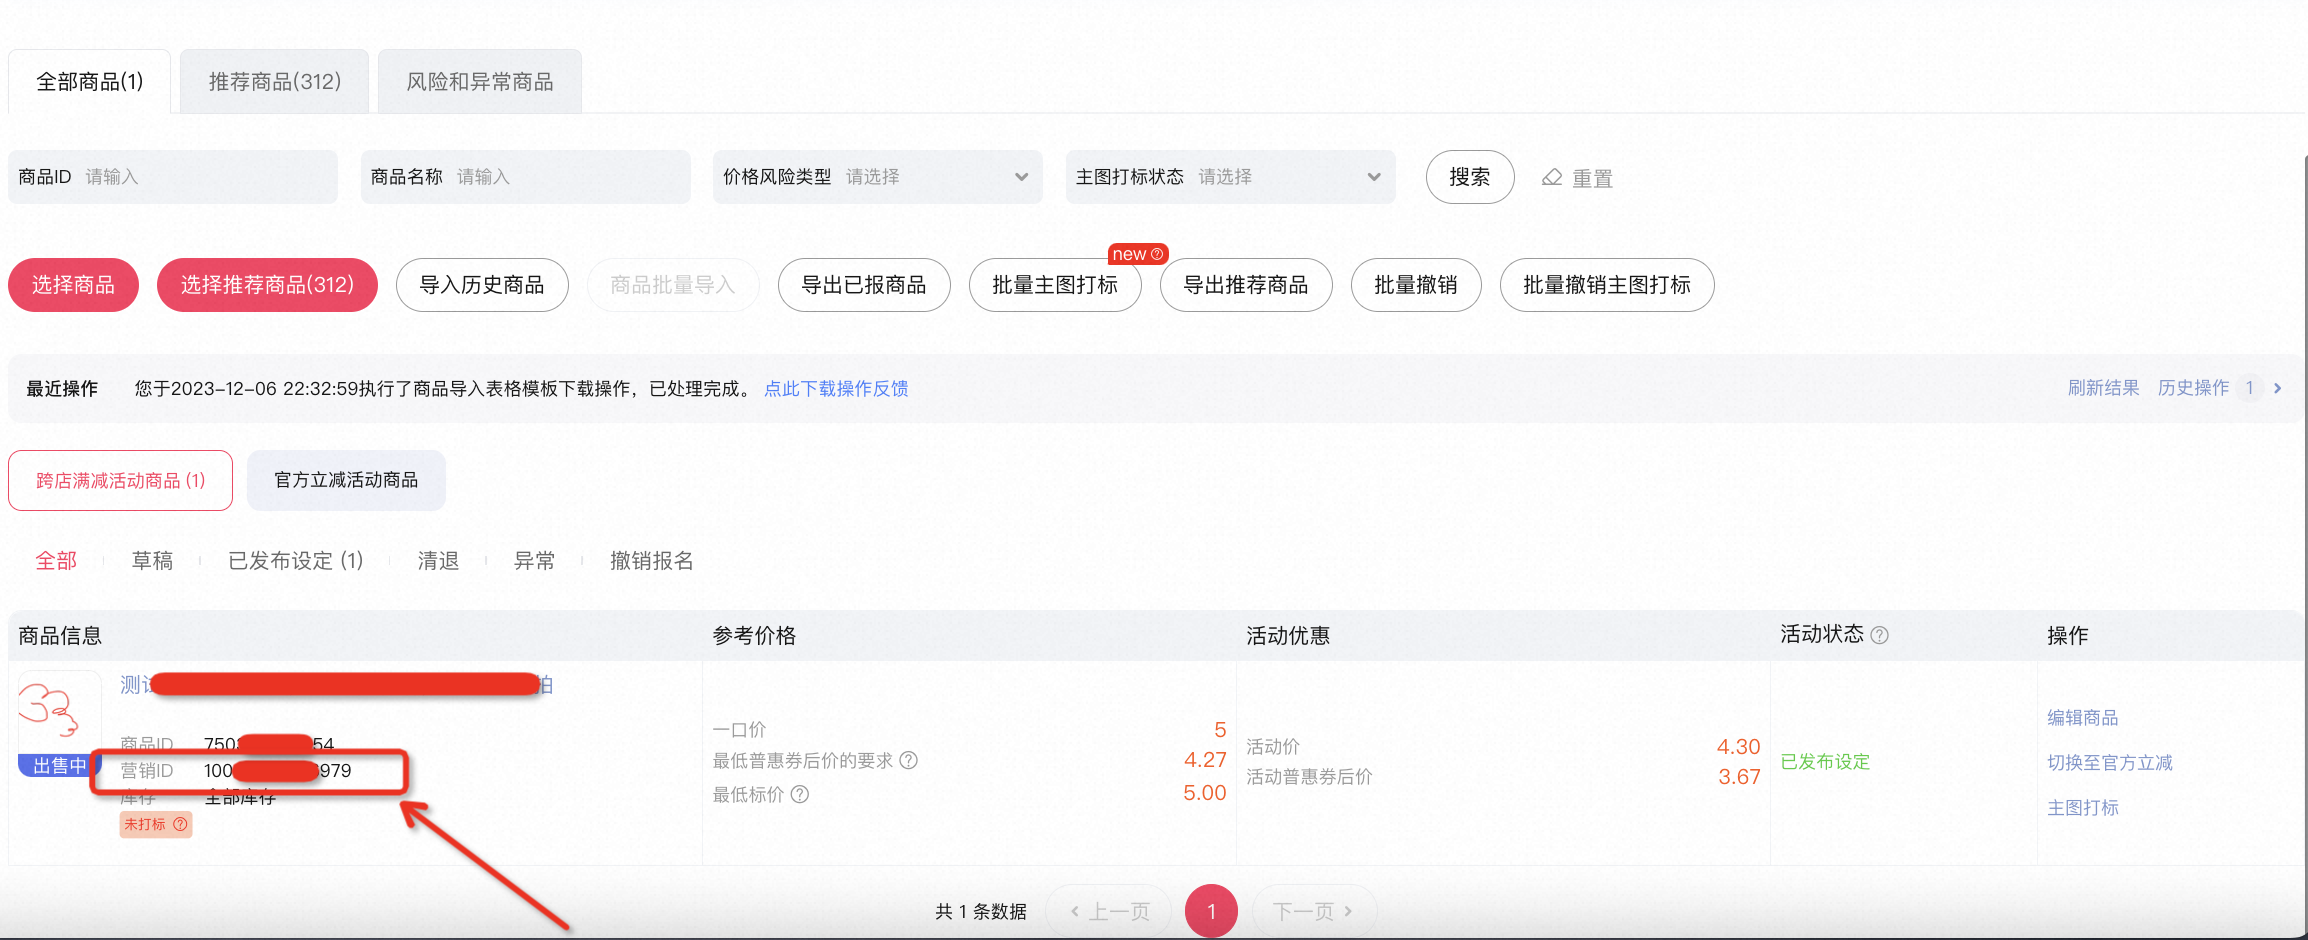This screenshot has width=2308, height=940.
Task: Click the 点此下载操作反馈 link
Action: coord(836,389)
